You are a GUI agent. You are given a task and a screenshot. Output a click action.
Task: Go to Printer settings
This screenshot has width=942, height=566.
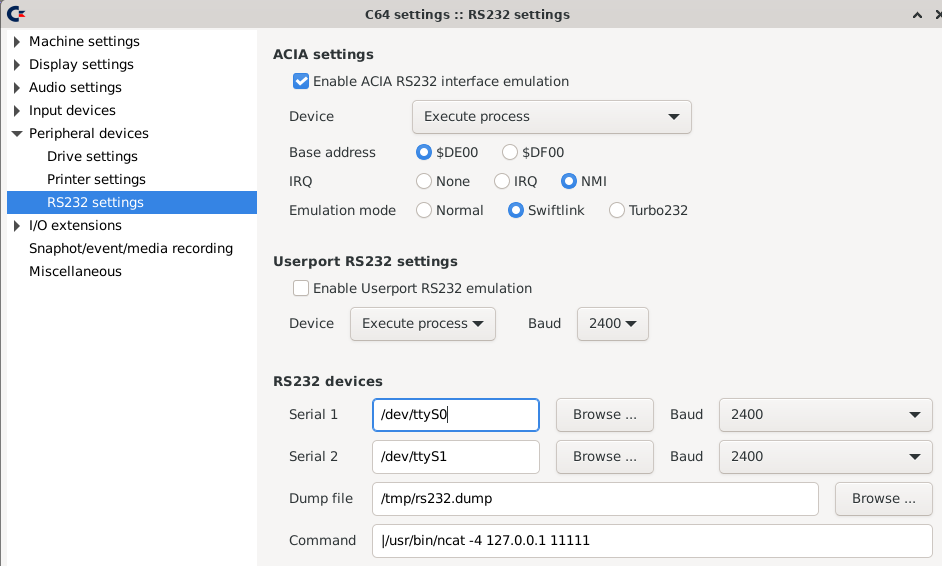(x=96, y=180)
